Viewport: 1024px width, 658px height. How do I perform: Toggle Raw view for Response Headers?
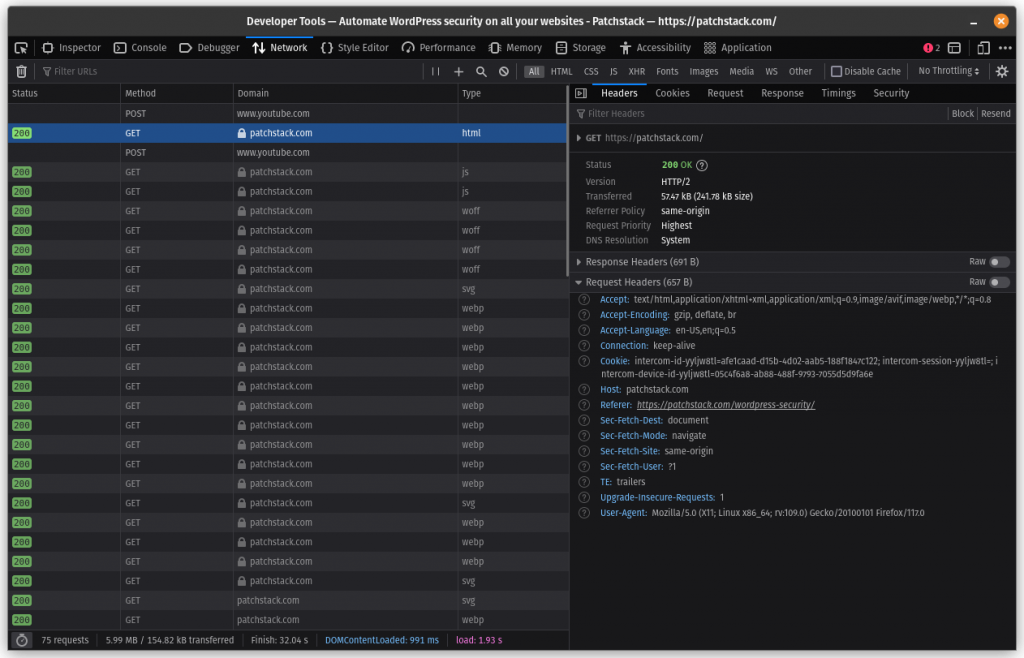(1000, 261)
